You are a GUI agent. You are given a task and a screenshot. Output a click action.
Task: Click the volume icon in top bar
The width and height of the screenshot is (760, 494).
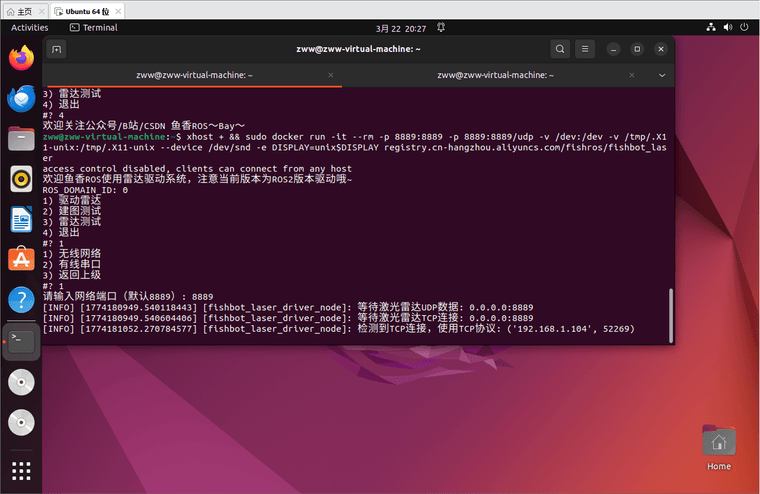pyautogui.click(x=728, y=28)
